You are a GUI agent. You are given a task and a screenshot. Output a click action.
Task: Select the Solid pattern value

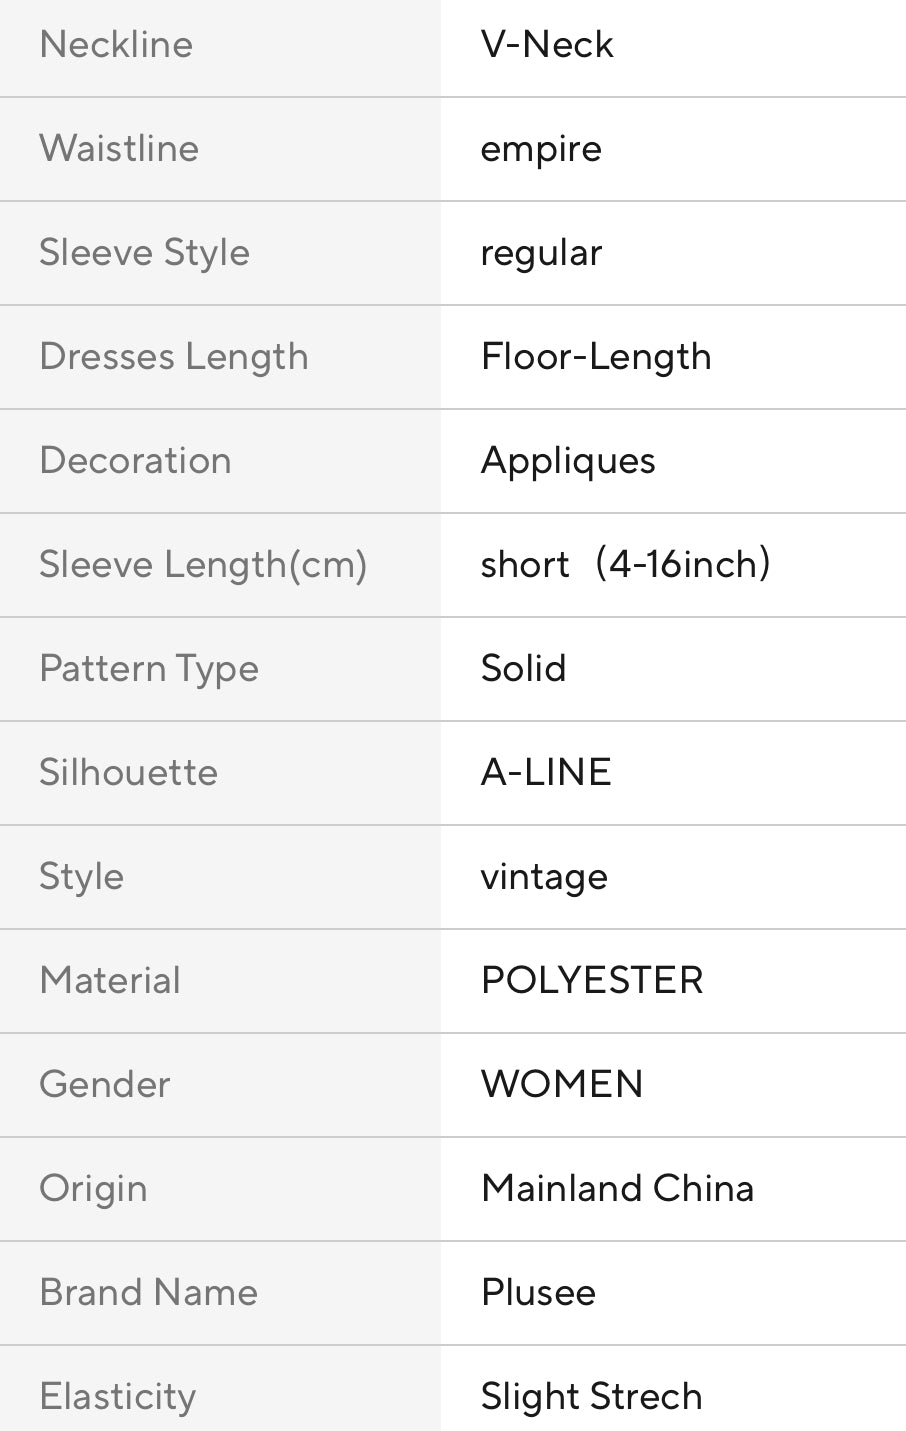tap(524, 669)
